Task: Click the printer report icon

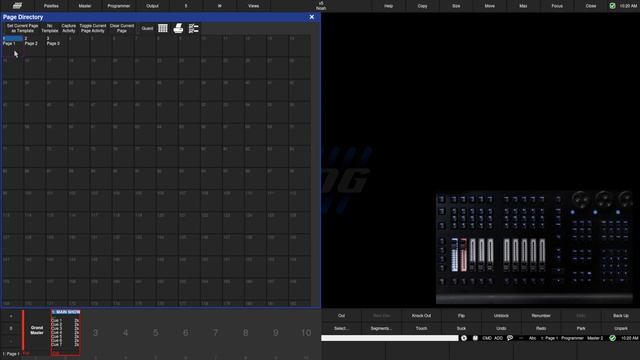Action: 178,28
